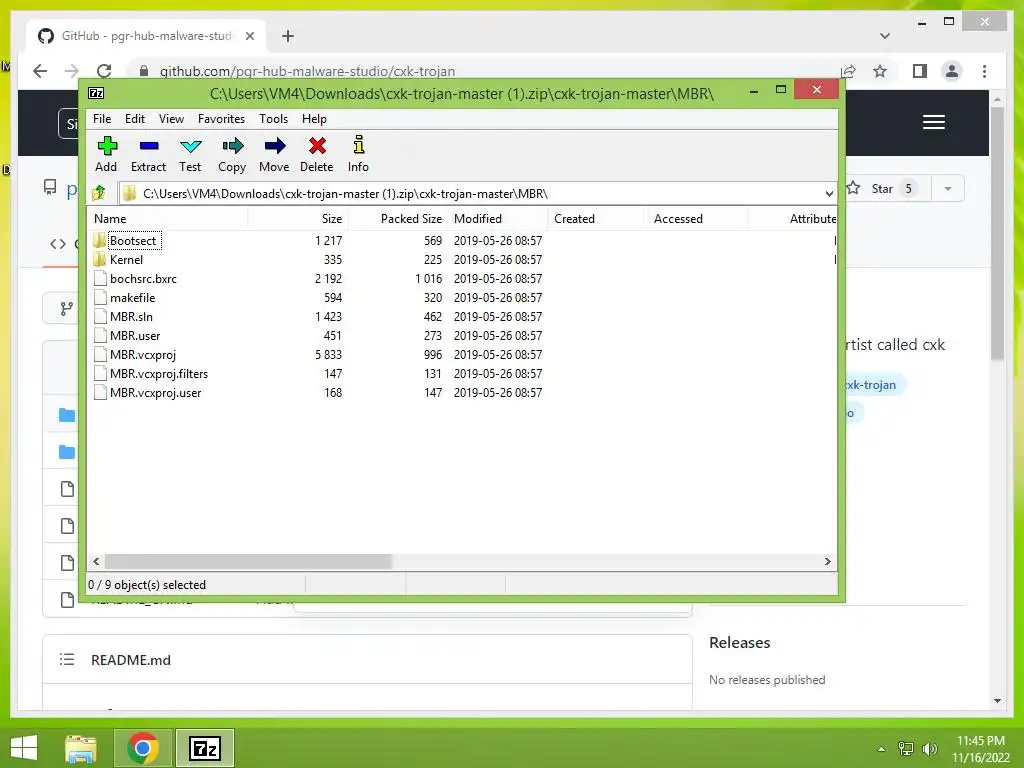This screenshot has height=768, width=1024.
Task: Sort by the Accessed column header
Action: pyautogui.click(x=697, y=219)
